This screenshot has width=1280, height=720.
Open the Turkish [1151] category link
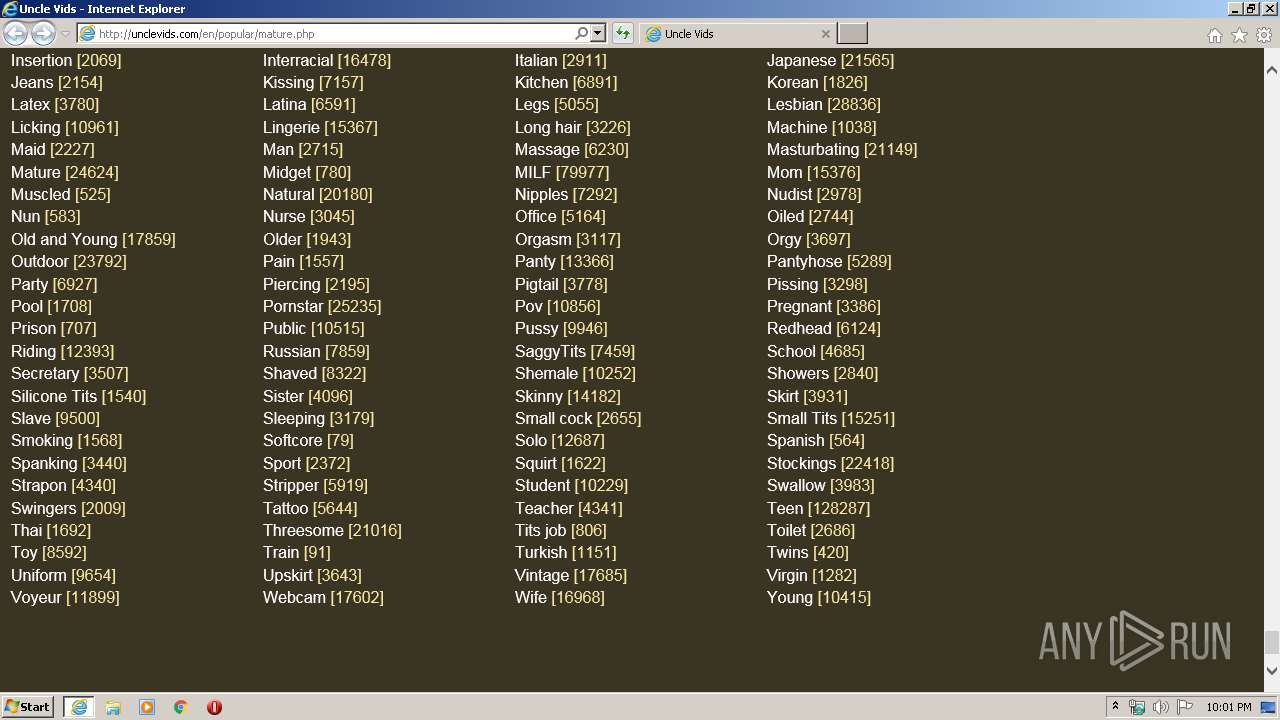click(566, 552)
